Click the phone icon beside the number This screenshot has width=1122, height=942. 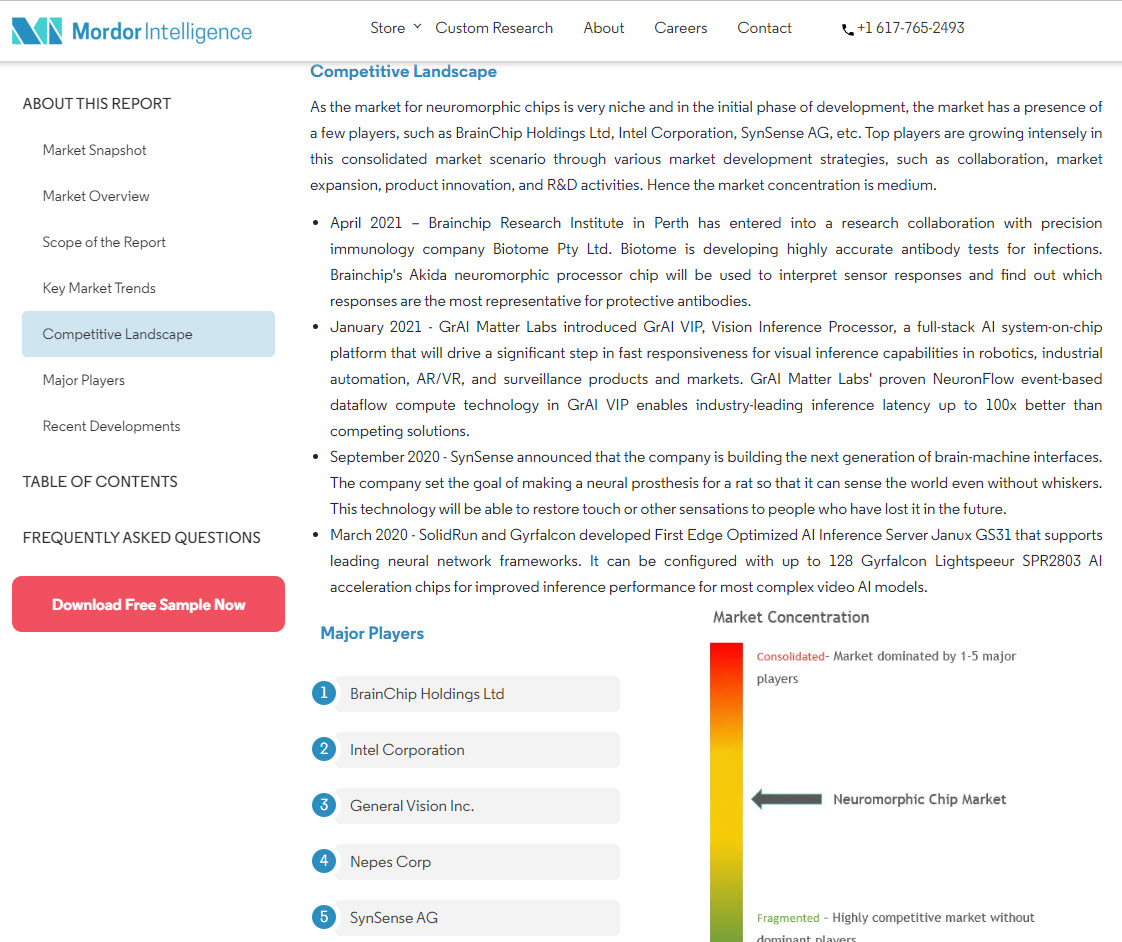click(x=848, y=30)
